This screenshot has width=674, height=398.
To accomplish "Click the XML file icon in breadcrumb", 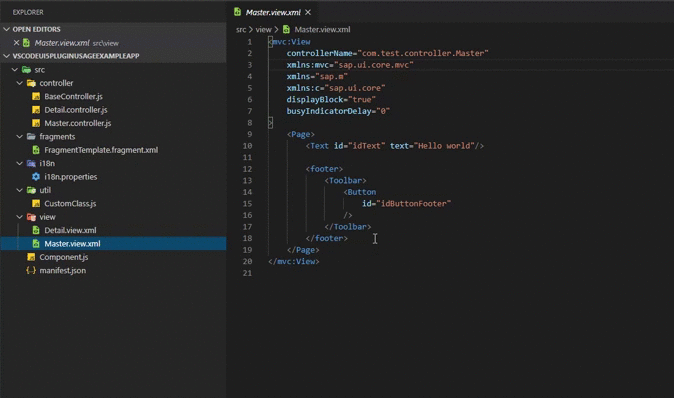I will [x=286, y=29].
